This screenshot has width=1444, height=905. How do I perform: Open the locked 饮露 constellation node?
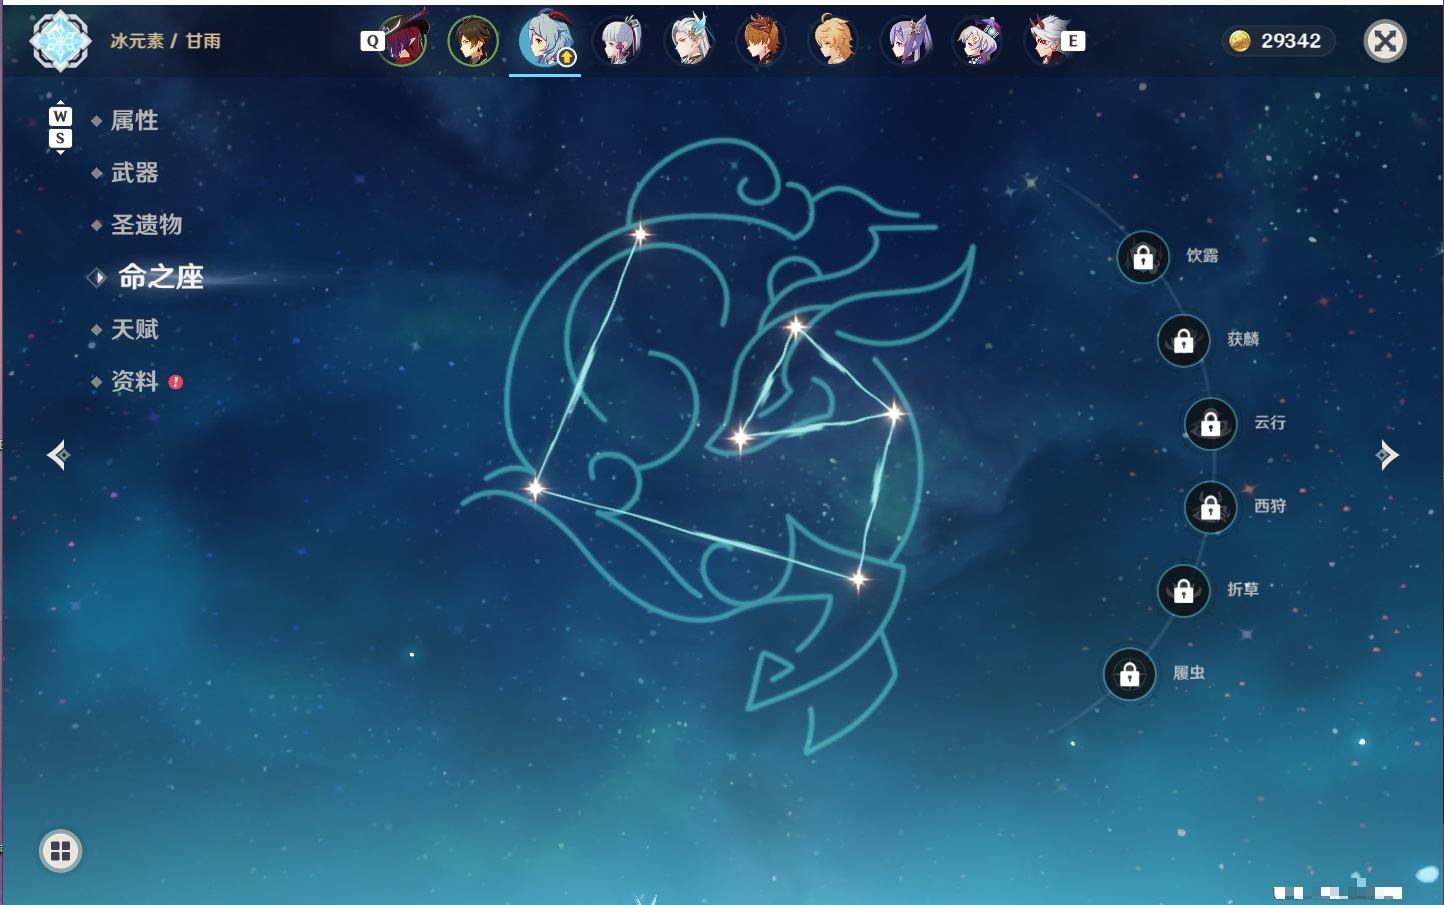1143,258
